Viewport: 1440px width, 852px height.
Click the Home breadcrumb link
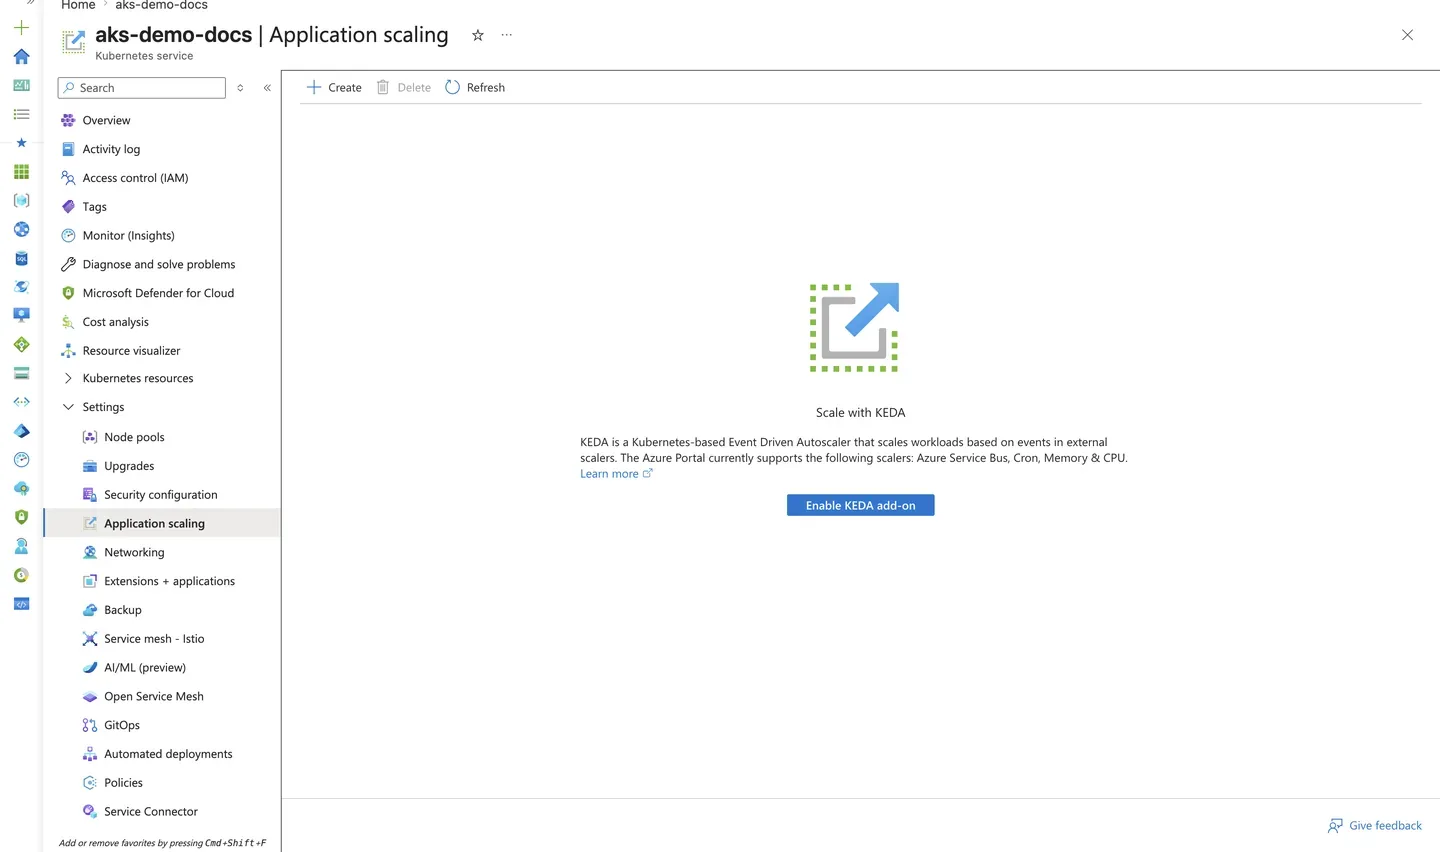tap(78, 5)
